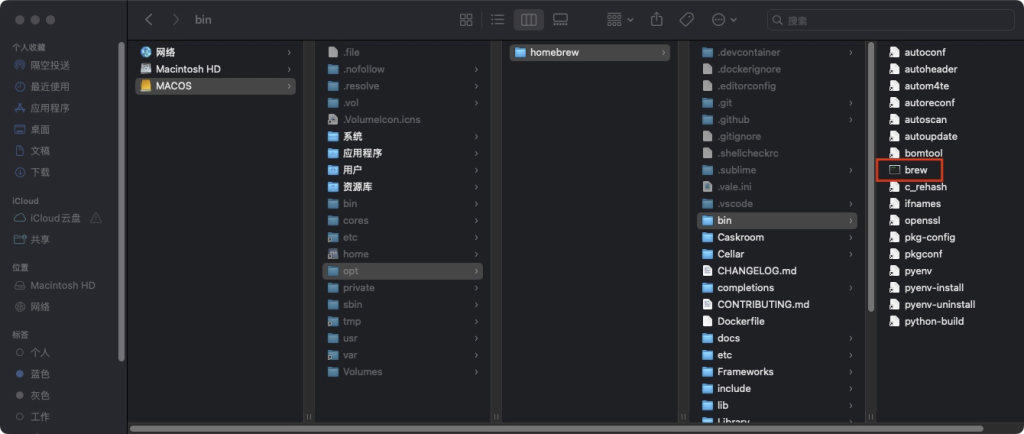1024x434 pixels.
Task: Switch to icon grid view
Action: click(466, 20)
